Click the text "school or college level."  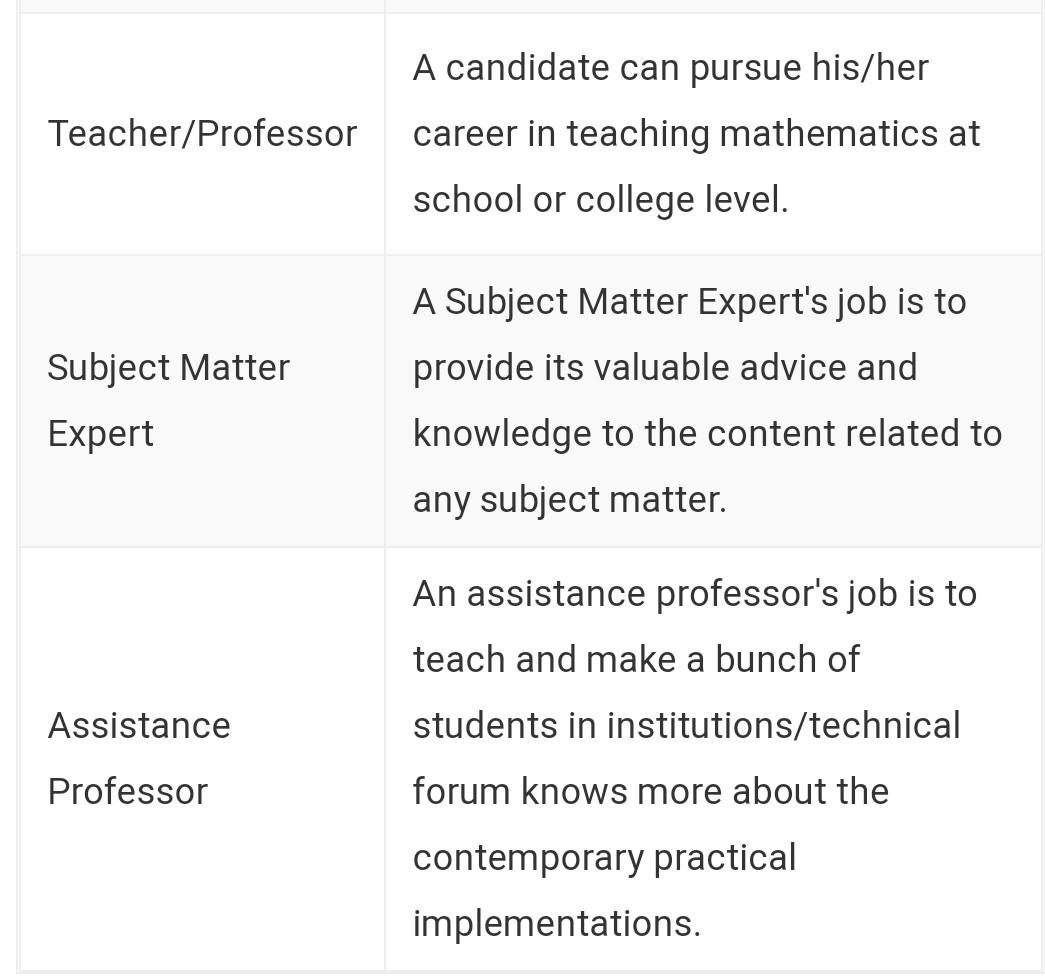pyautogui.click(x=600, y=200)
